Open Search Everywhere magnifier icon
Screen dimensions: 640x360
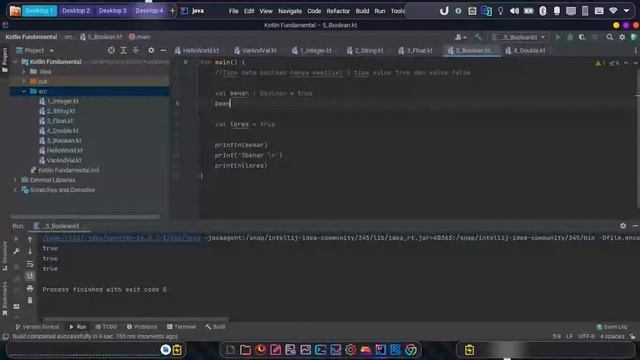[610, 37]
